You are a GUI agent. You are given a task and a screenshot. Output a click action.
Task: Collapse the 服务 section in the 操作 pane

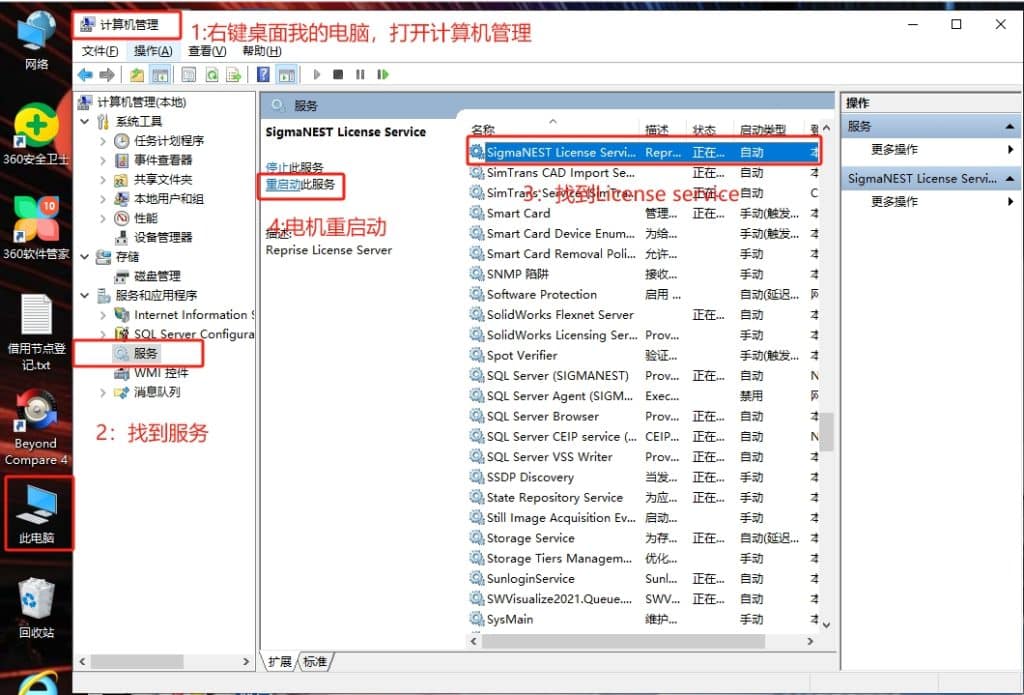point(1010,126)
